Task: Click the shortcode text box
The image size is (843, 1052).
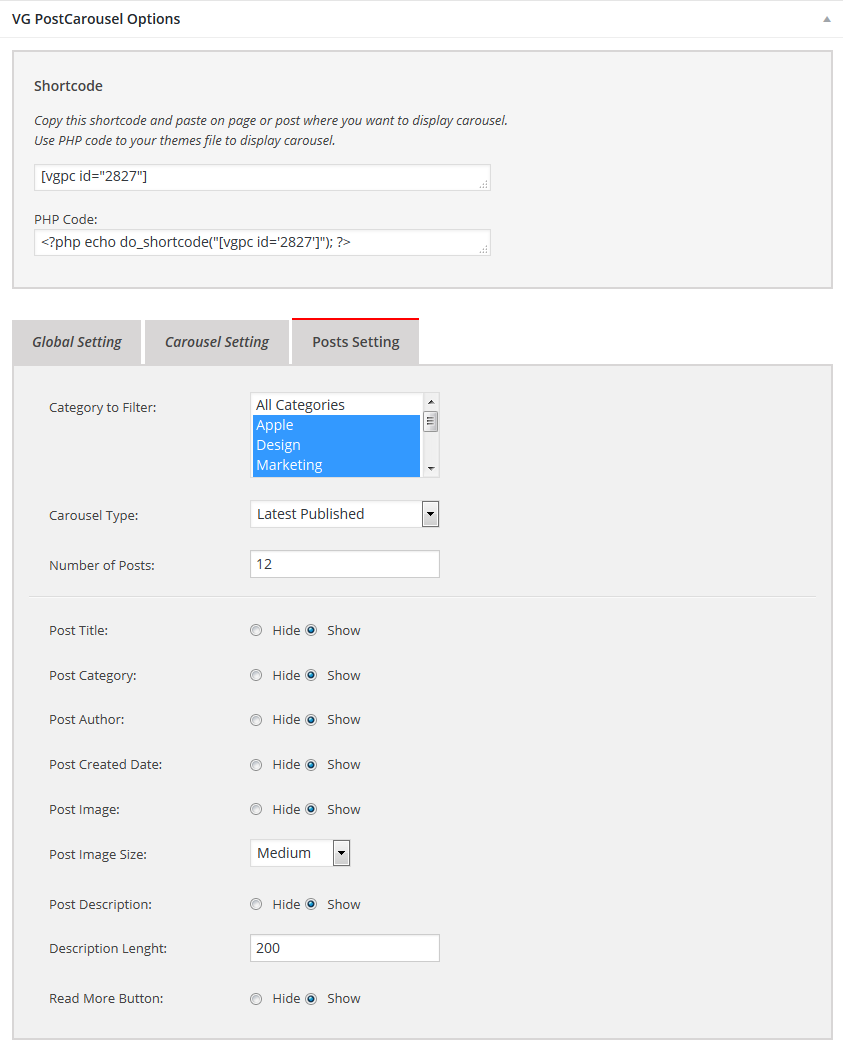Action: pyautogui.click(x=262, y=178)
